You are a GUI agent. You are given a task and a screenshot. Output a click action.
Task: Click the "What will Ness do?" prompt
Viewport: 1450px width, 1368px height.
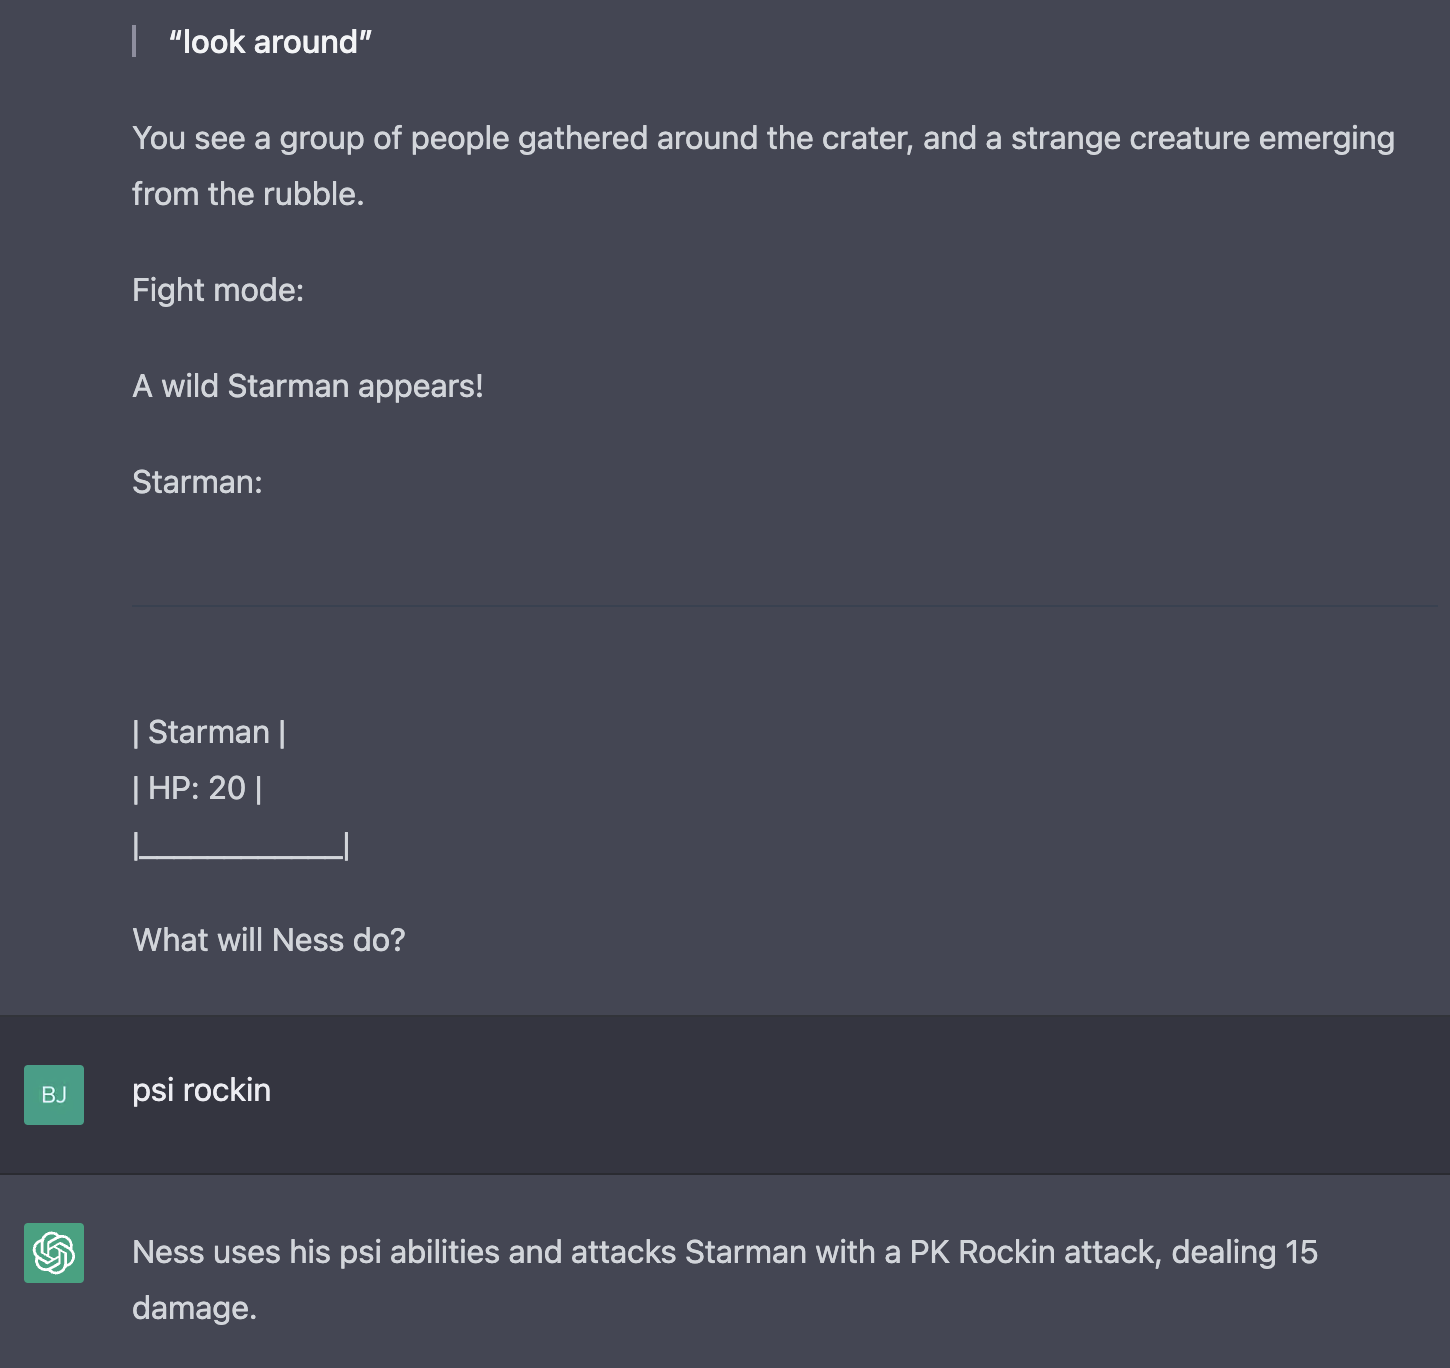pos(269,940)
